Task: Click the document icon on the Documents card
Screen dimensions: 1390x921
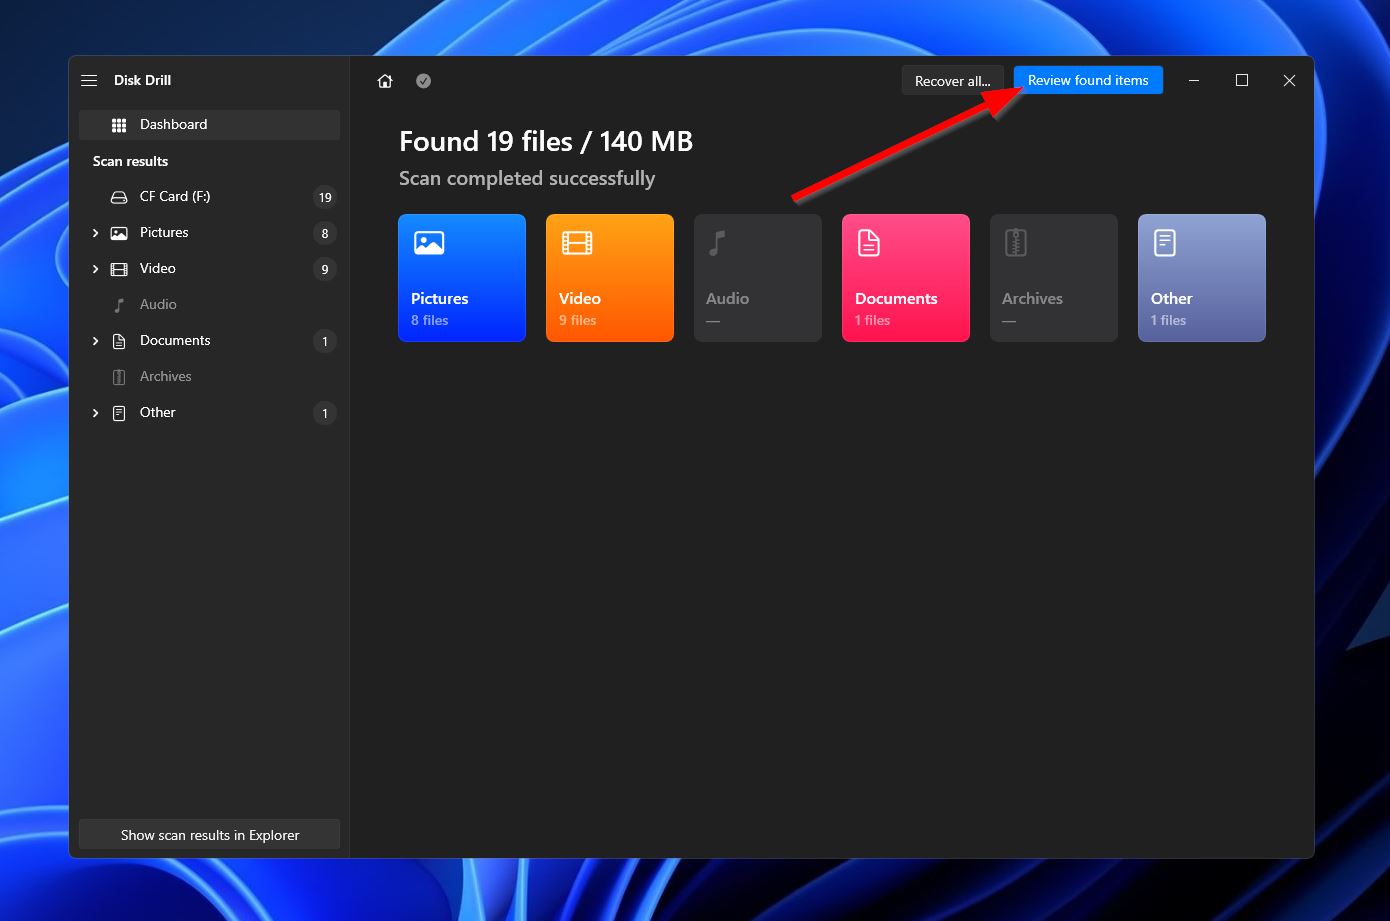Action: [869, 243]
